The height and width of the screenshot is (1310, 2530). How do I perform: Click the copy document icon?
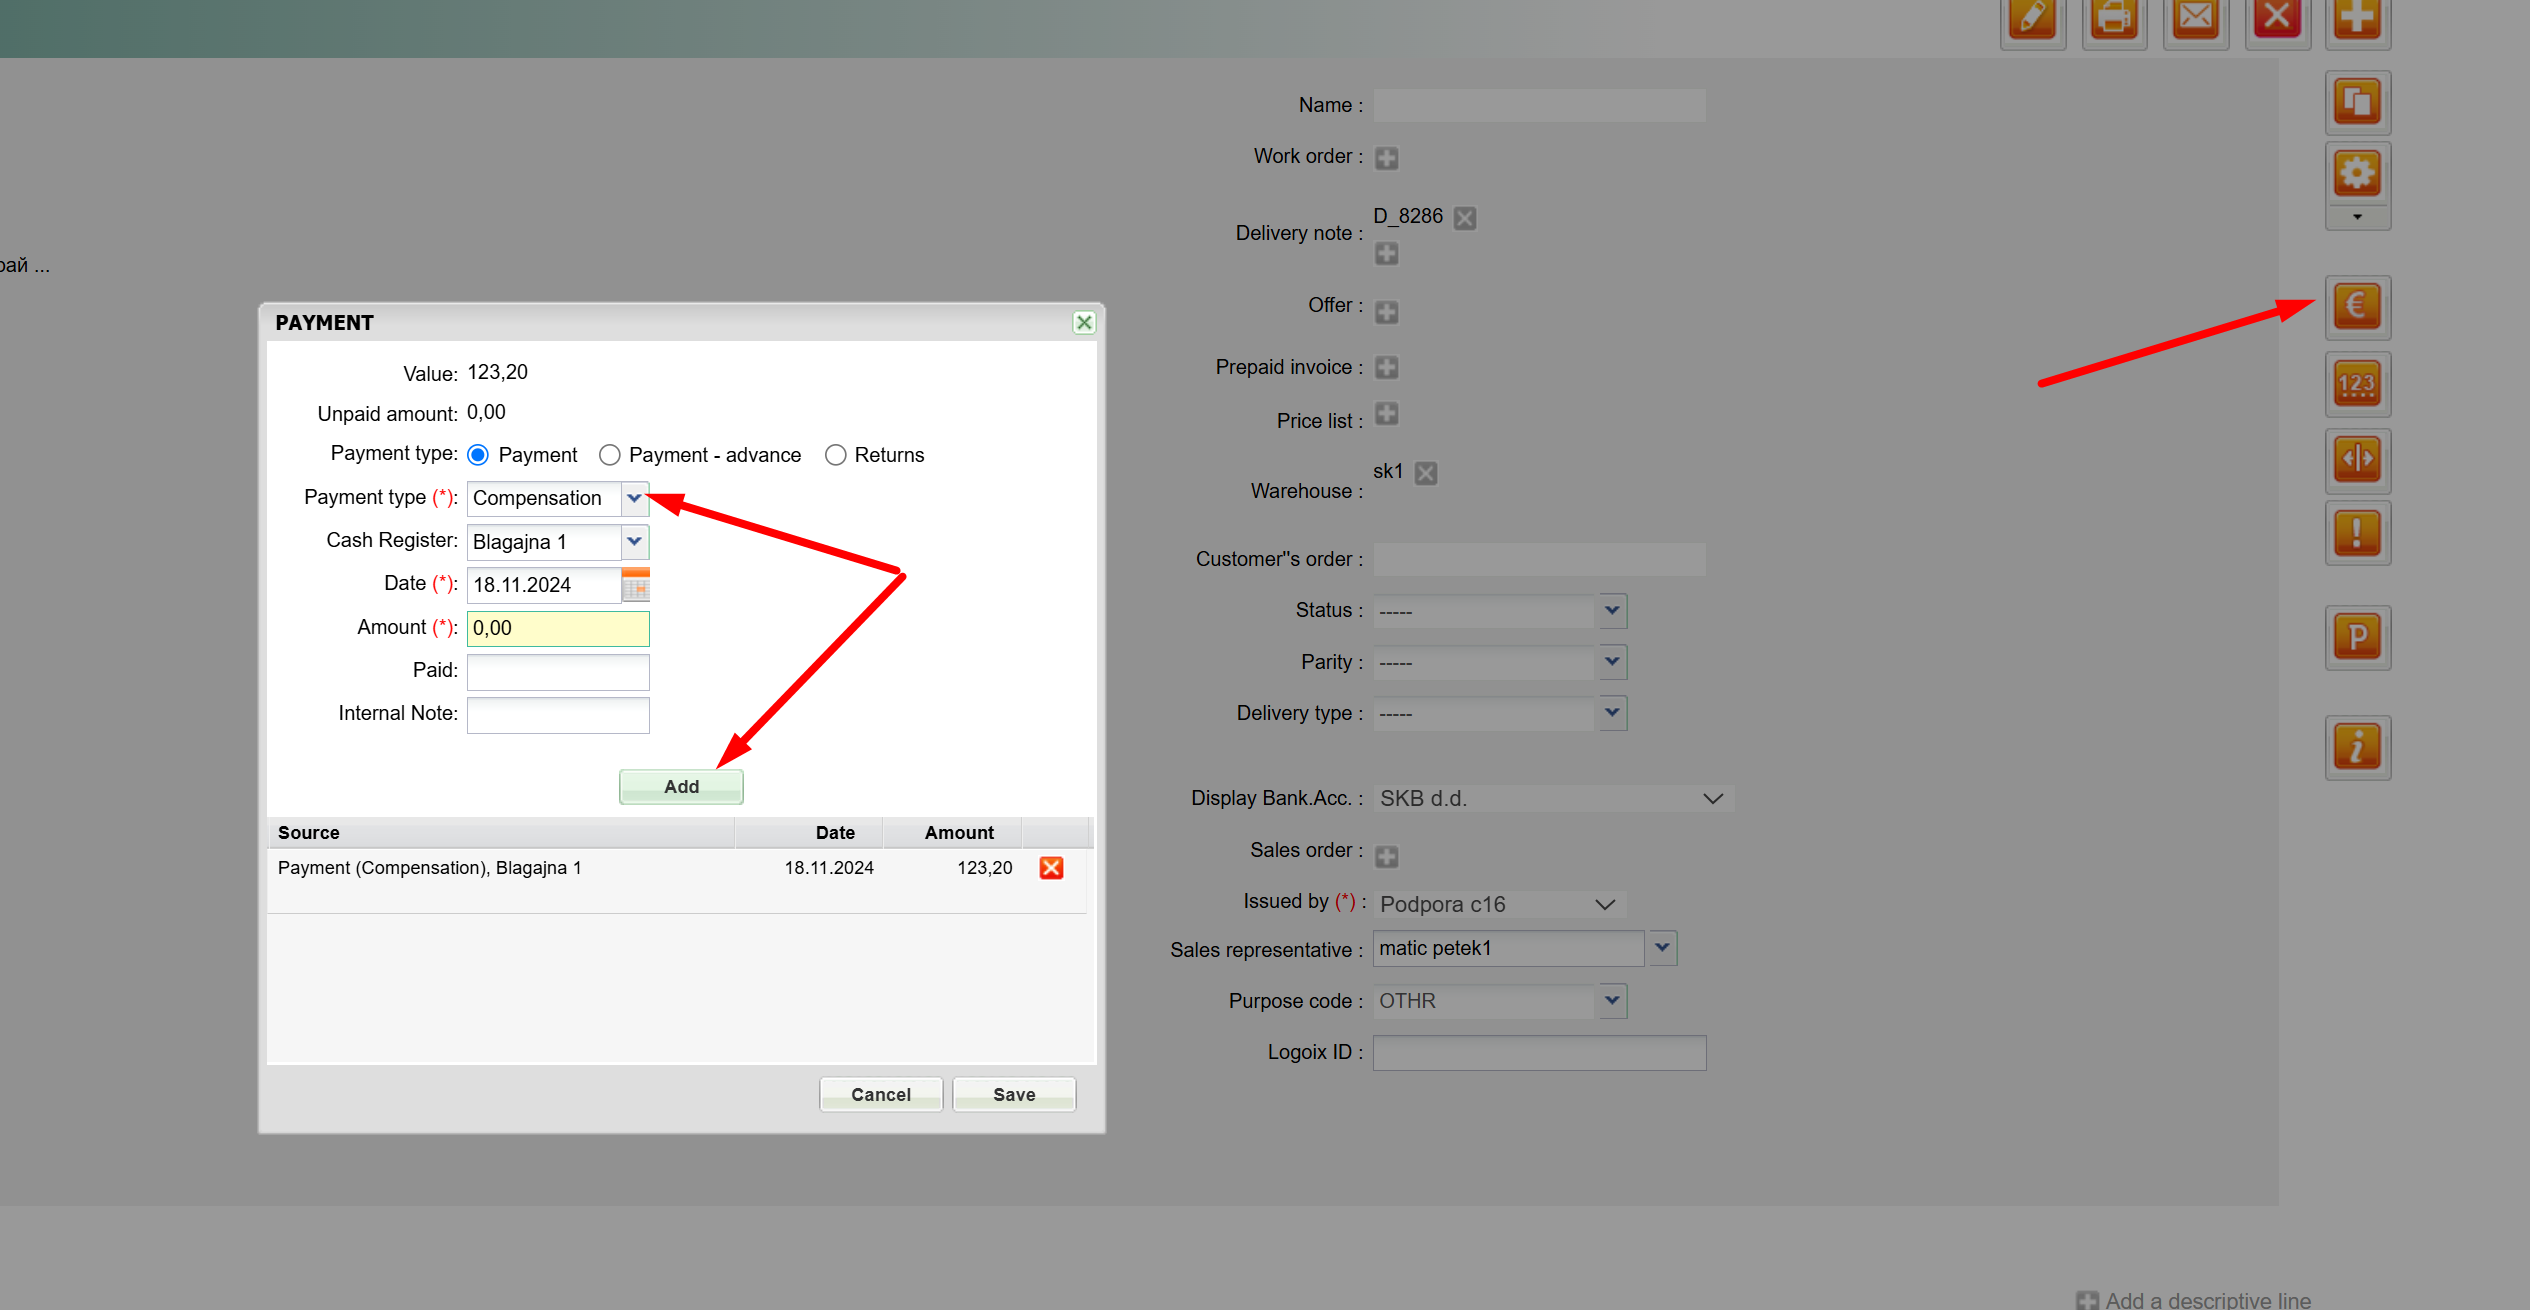(2357, 103)
